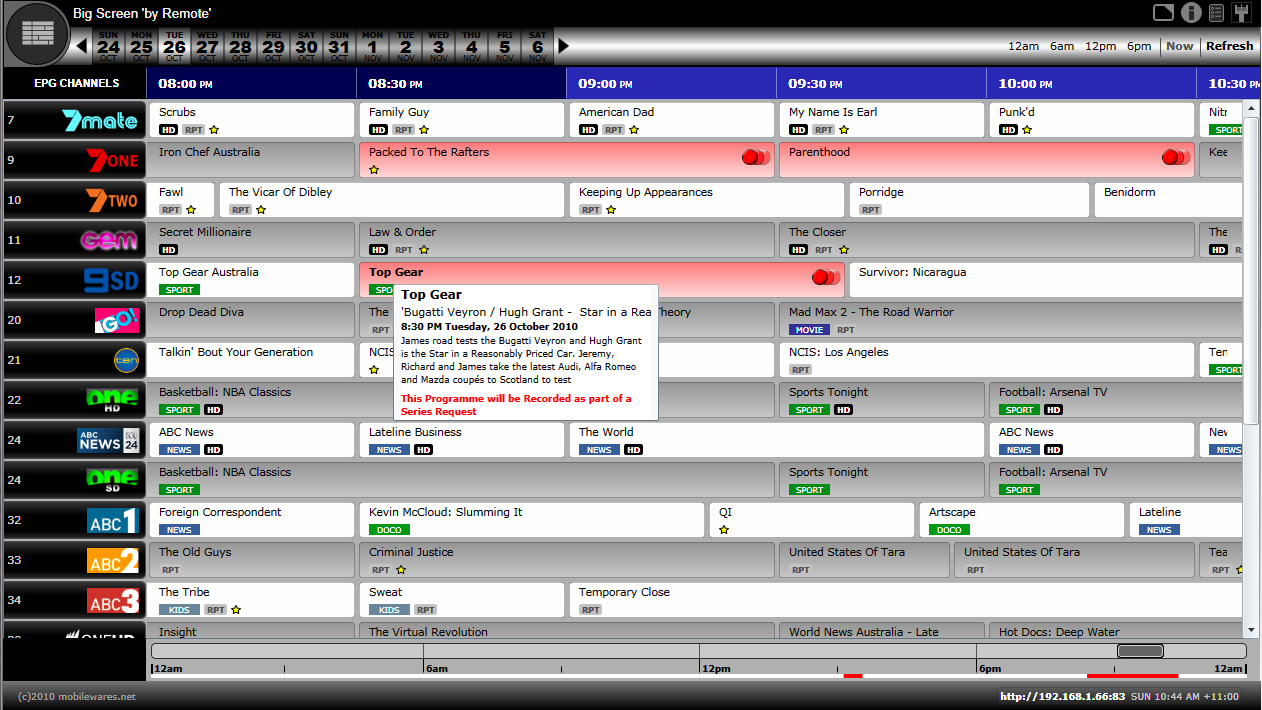Click the scrollbar down arrow

(1251, 630)
